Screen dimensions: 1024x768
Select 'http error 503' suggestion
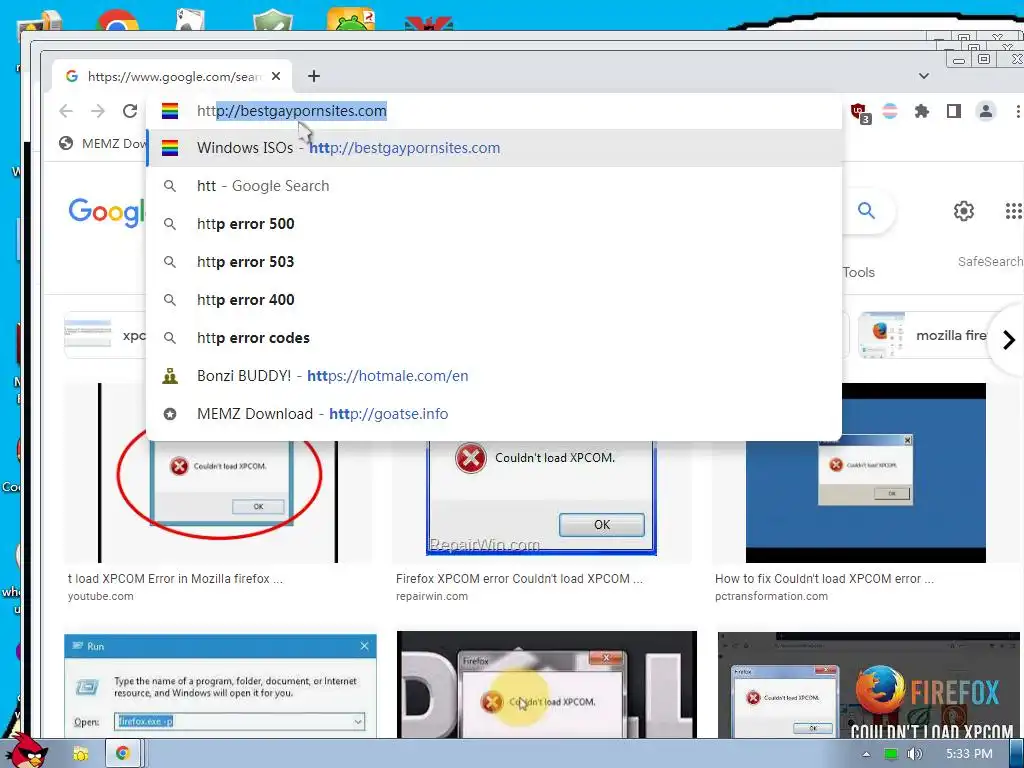click(x=494, y=262)
